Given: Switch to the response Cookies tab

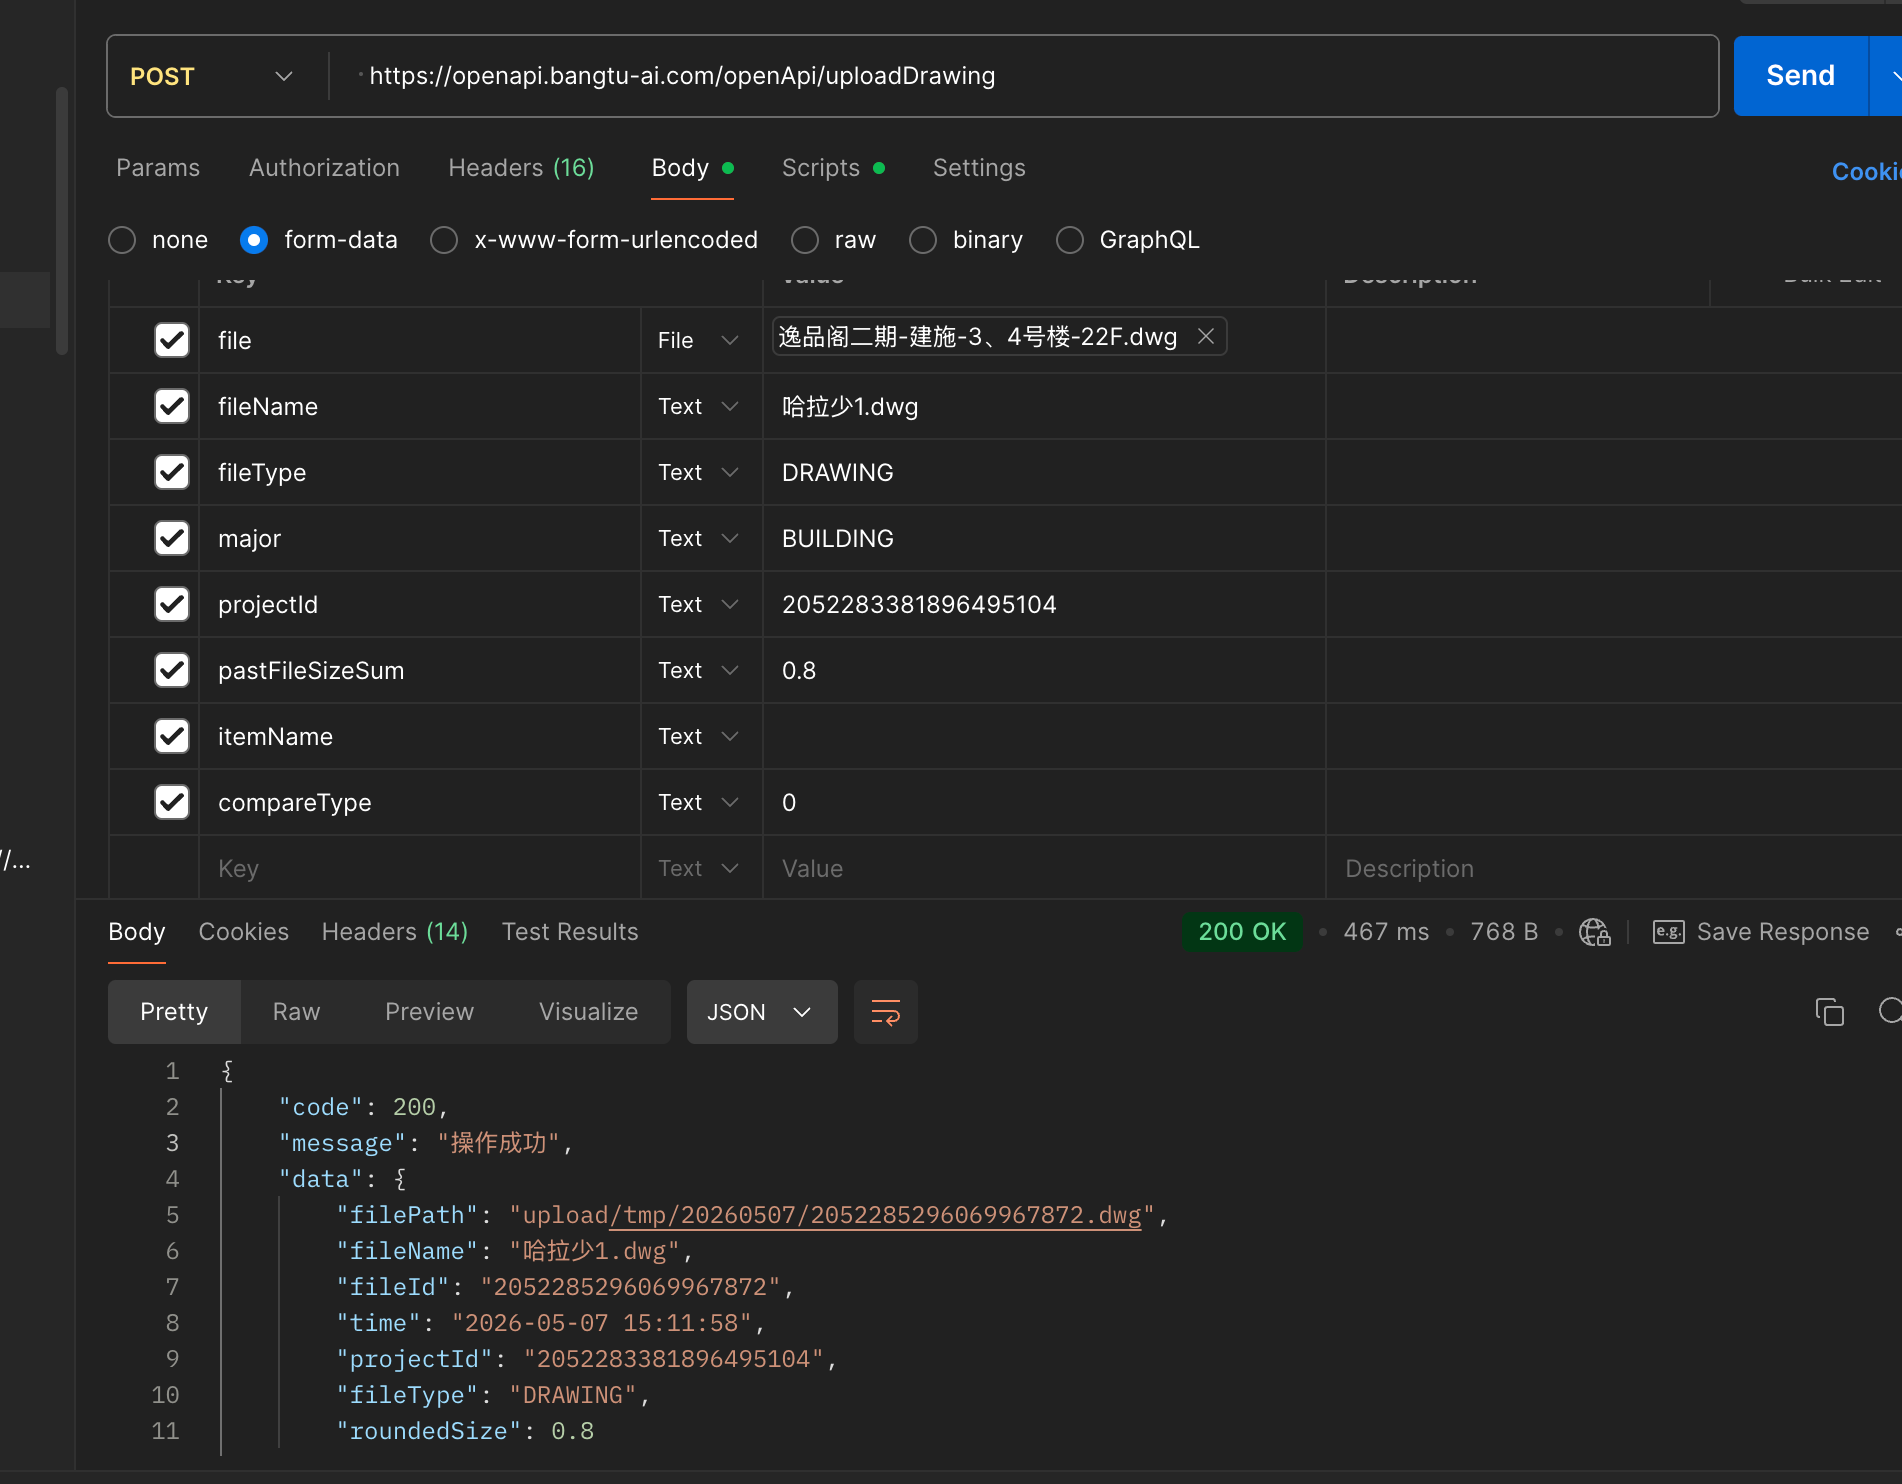Looking at the screenshot, I should point(244,932).
